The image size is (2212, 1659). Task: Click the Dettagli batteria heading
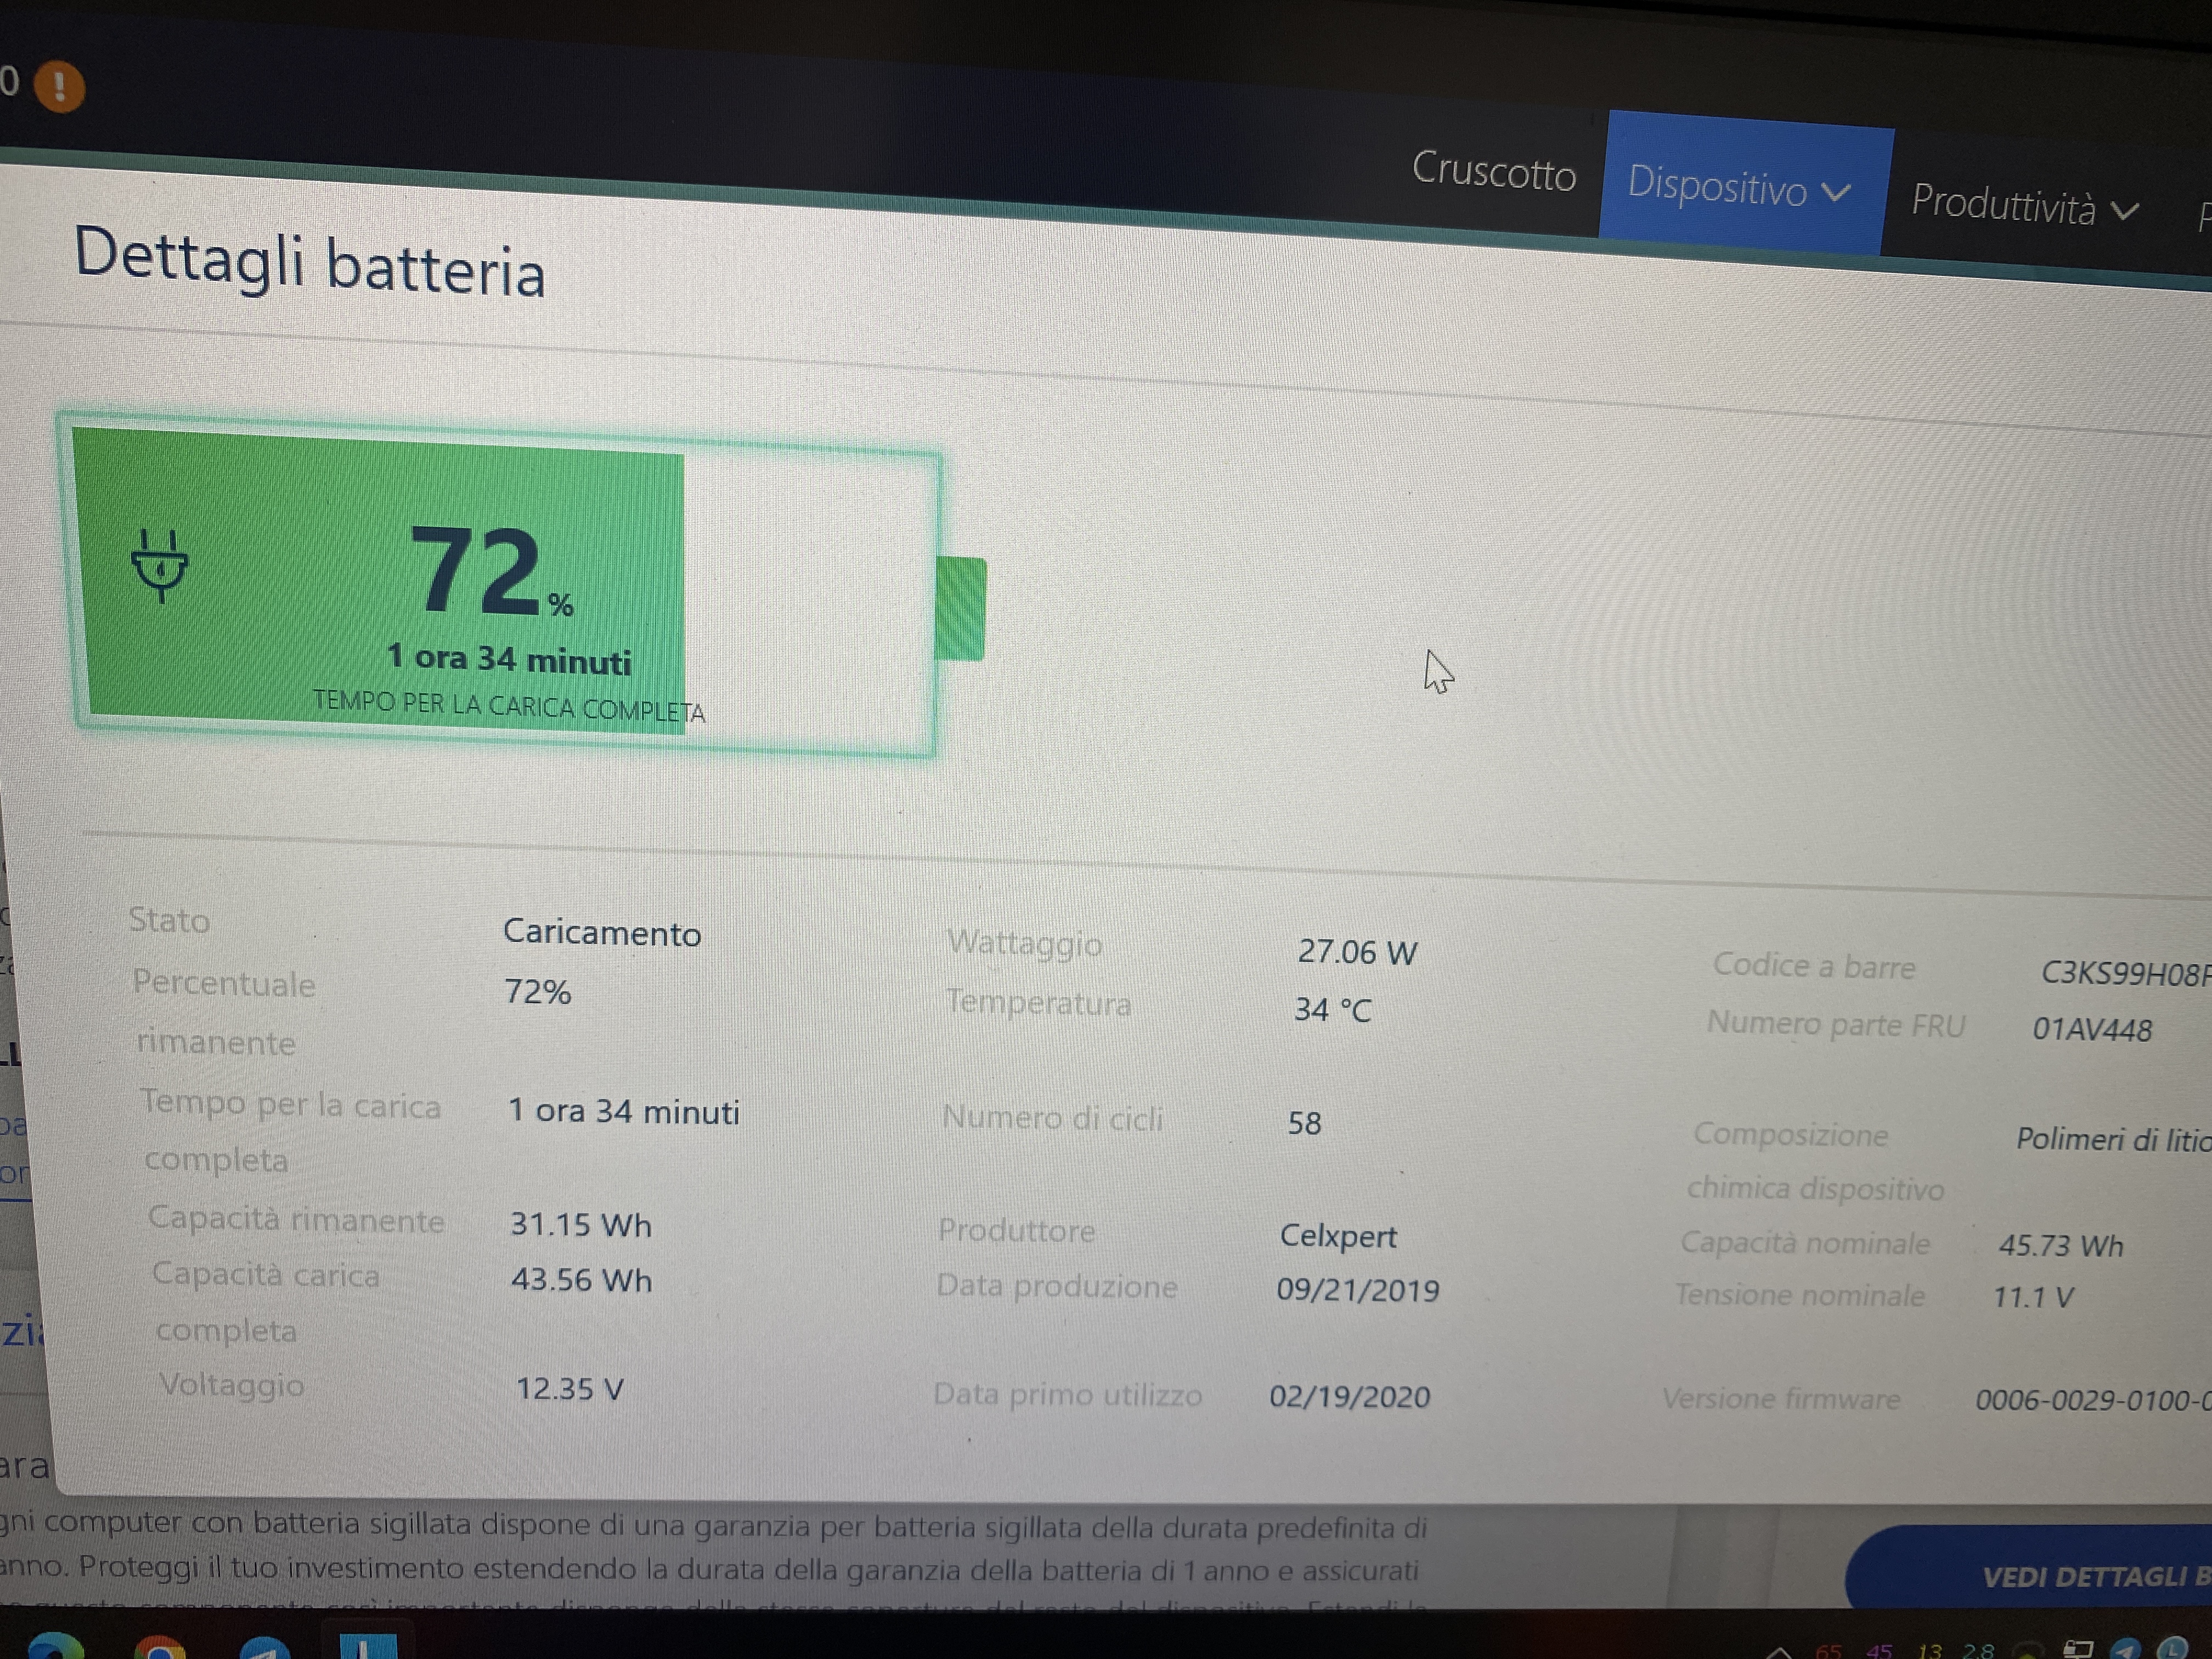coord(310,262)
